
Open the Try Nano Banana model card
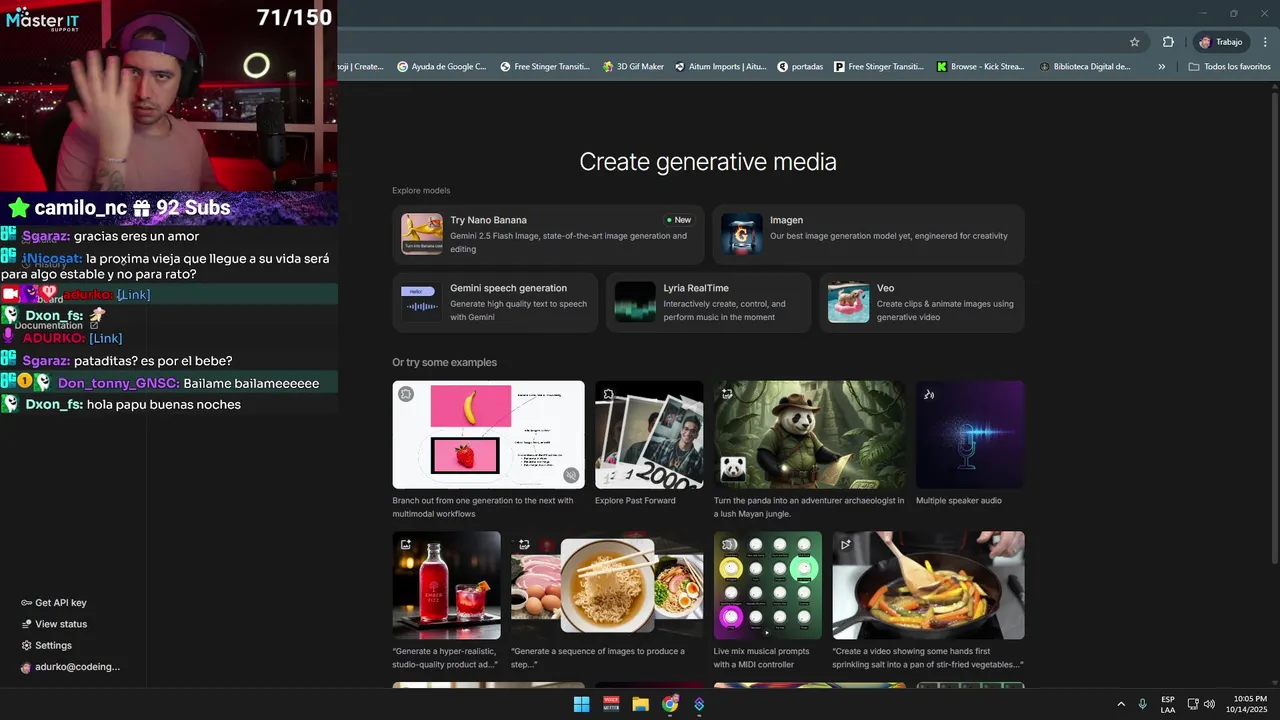click(x=548, y=234)
